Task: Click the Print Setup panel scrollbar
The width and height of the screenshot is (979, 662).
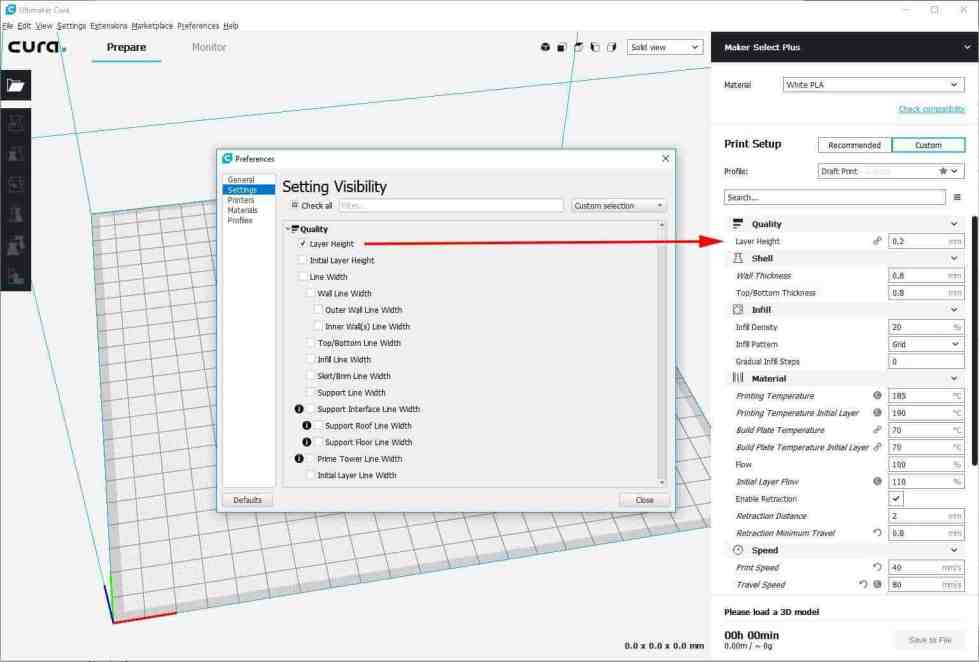Action: click(975, 340)
